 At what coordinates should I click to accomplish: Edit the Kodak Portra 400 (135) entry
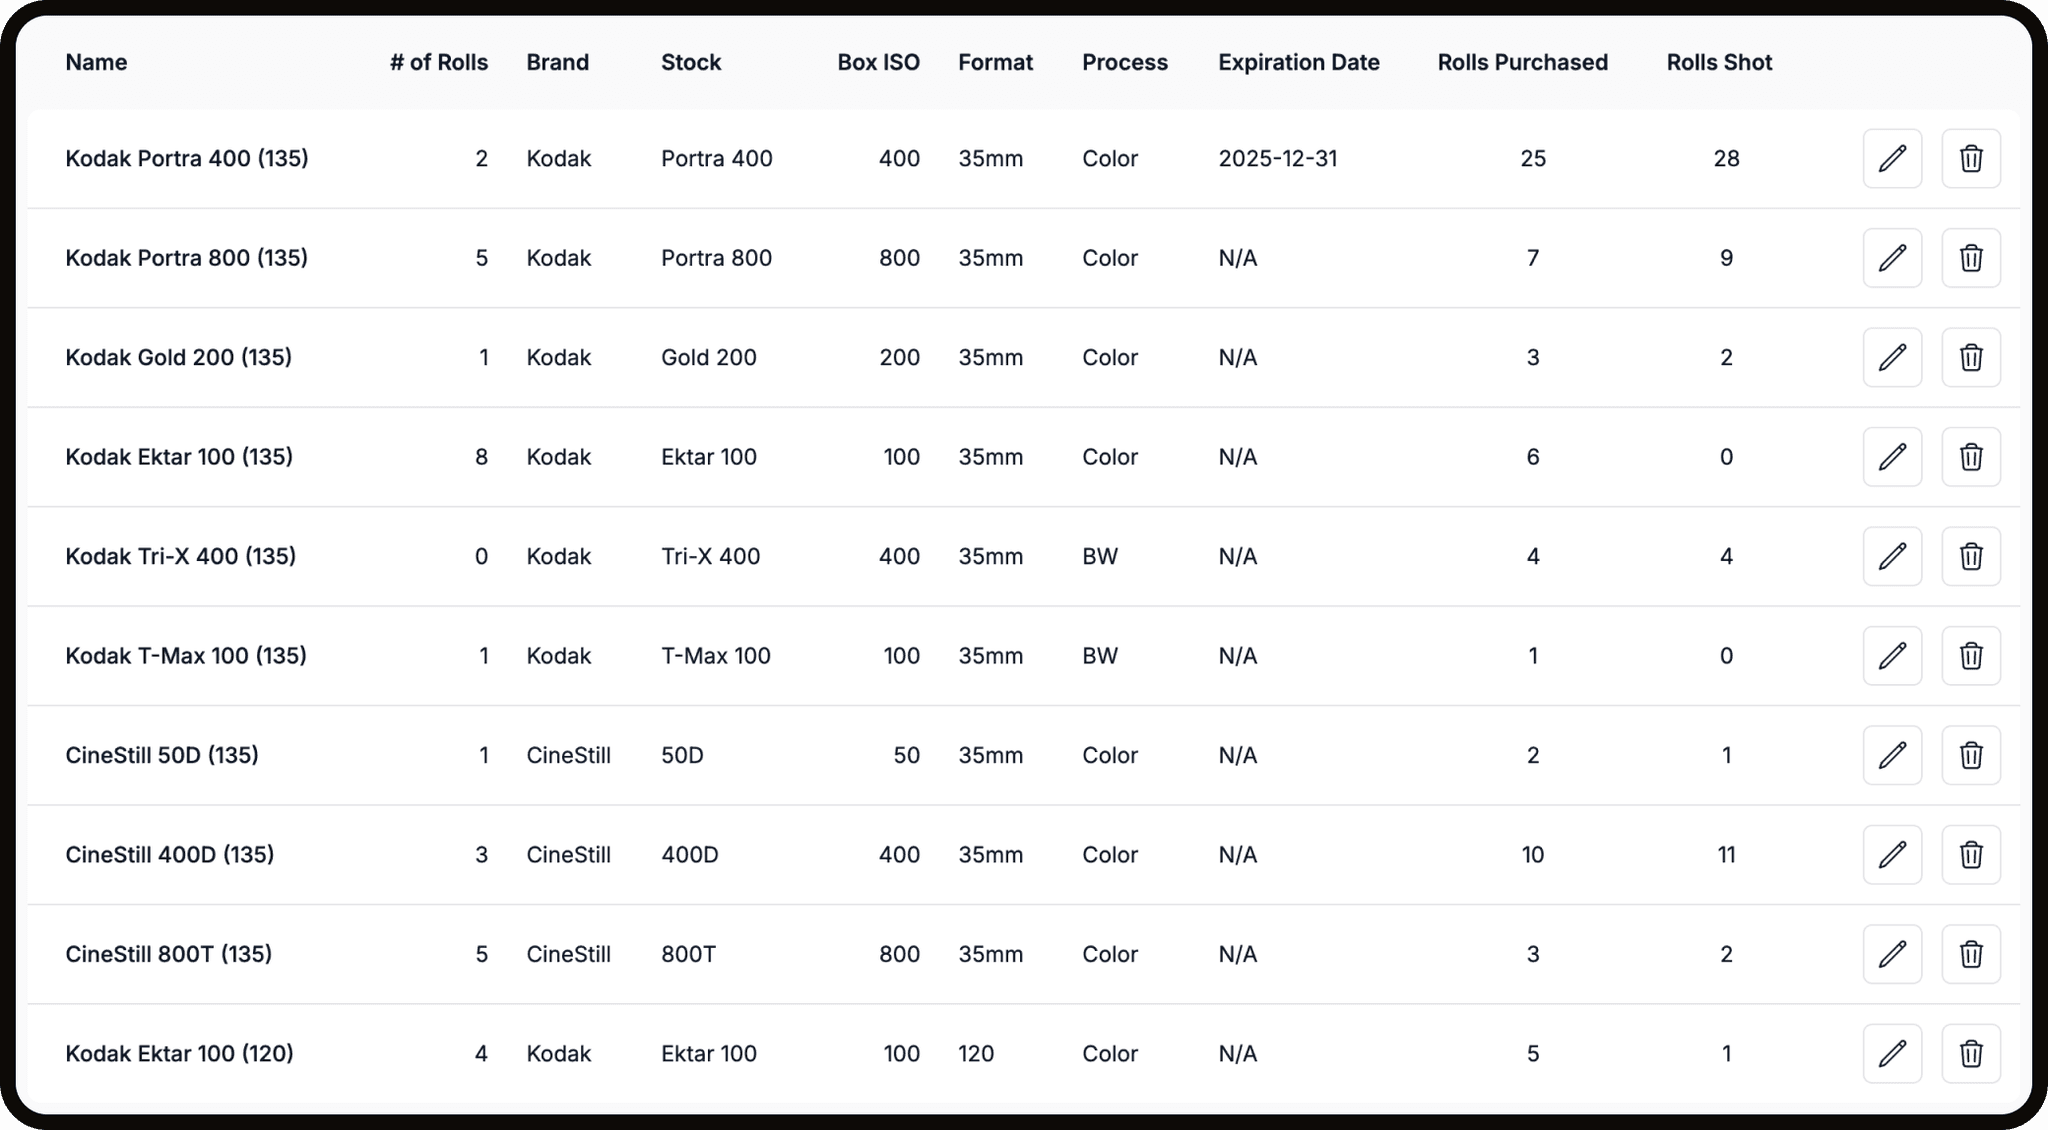coord(1892,158)
